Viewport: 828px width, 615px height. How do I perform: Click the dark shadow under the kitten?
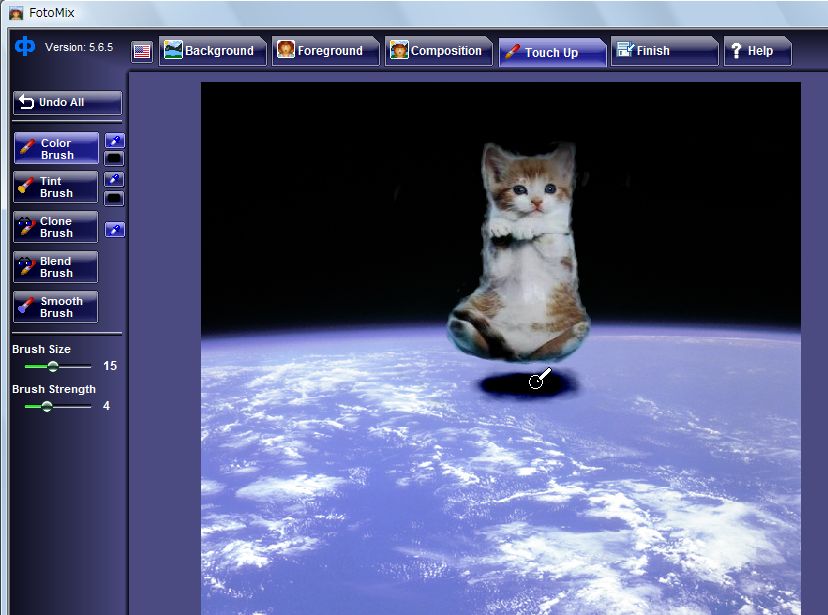(528, 384)
